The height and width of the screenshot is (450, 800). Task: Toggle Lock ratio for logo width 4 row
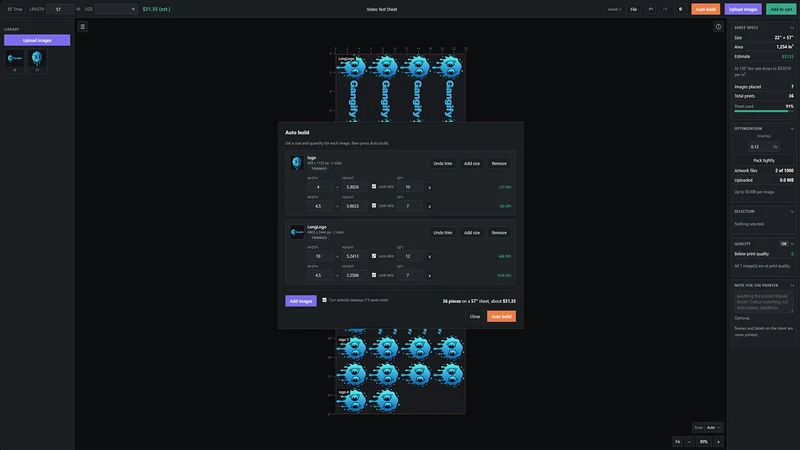coord(374,186)
